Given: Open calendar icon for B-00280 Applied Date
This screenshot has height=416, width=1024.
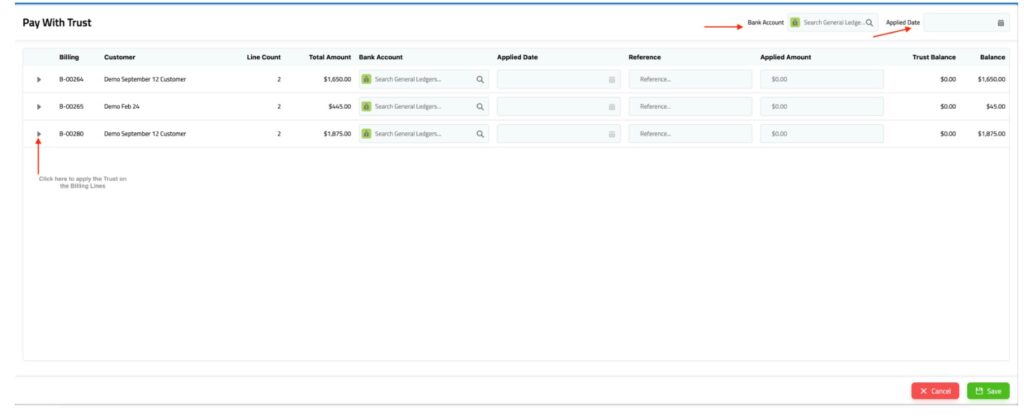Looking at the screenshot, I should click(612, 133).
